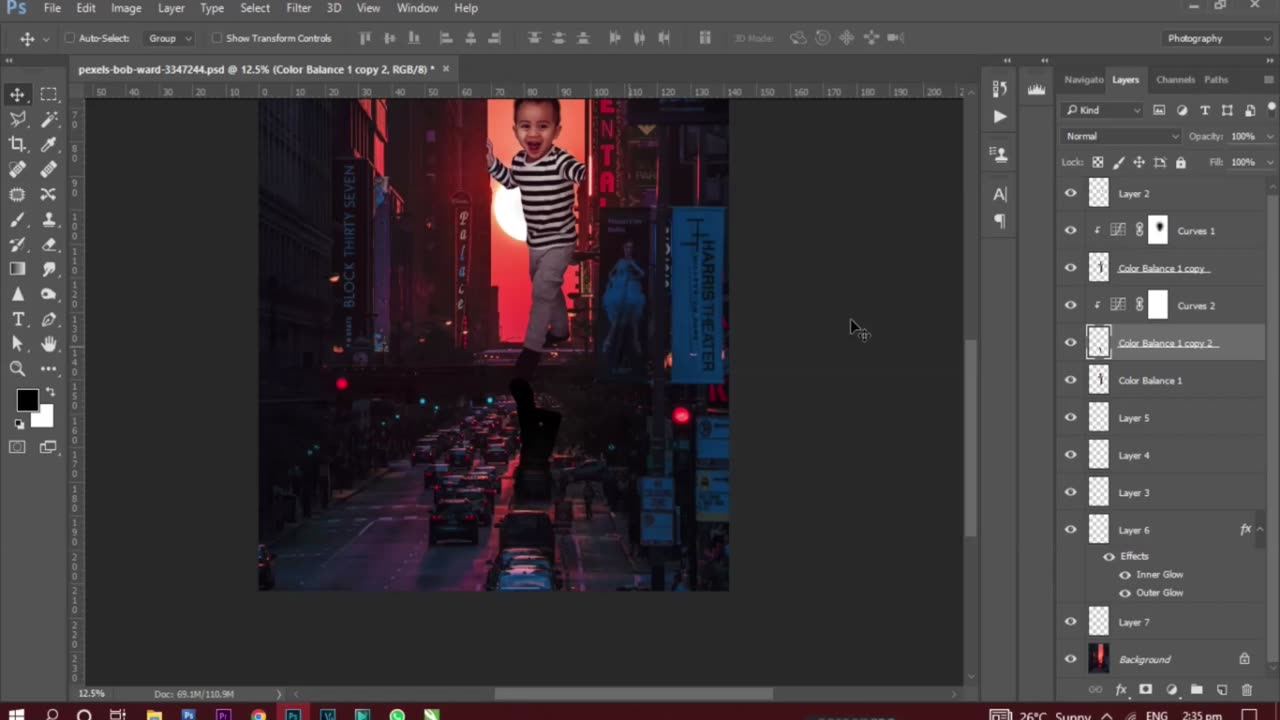Select the Crop tool
The width and height of the screenshot is (1280, 720).
pos(18,144)
